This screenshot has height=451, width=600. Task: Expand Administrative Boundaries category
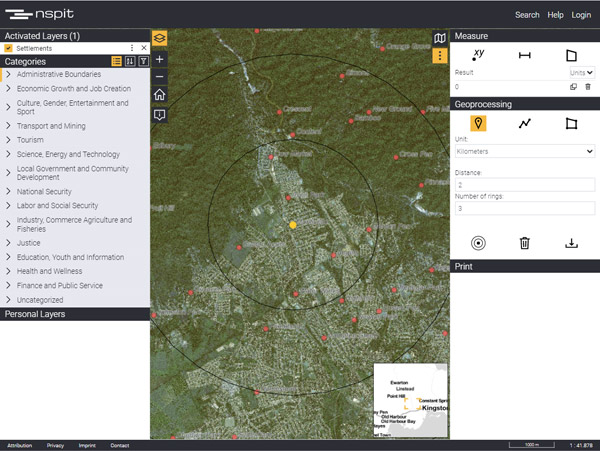pos(8,74)
